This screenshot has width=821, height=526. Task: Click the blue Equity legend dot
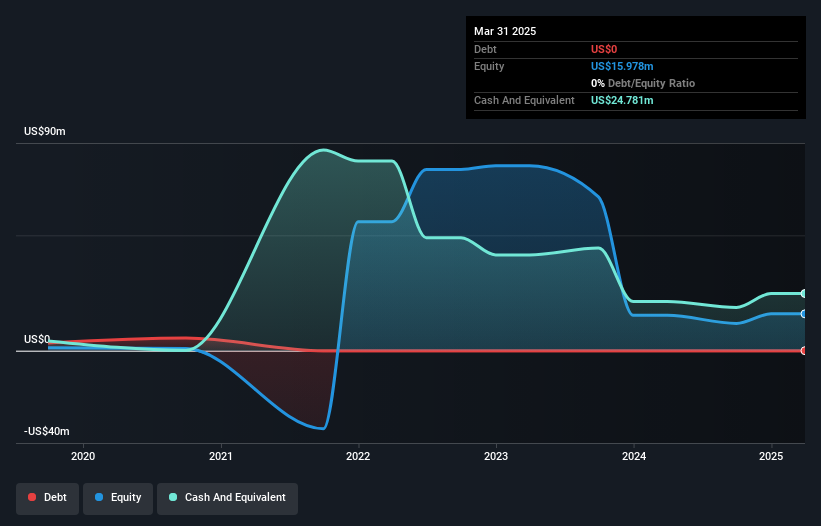(99, 497)
